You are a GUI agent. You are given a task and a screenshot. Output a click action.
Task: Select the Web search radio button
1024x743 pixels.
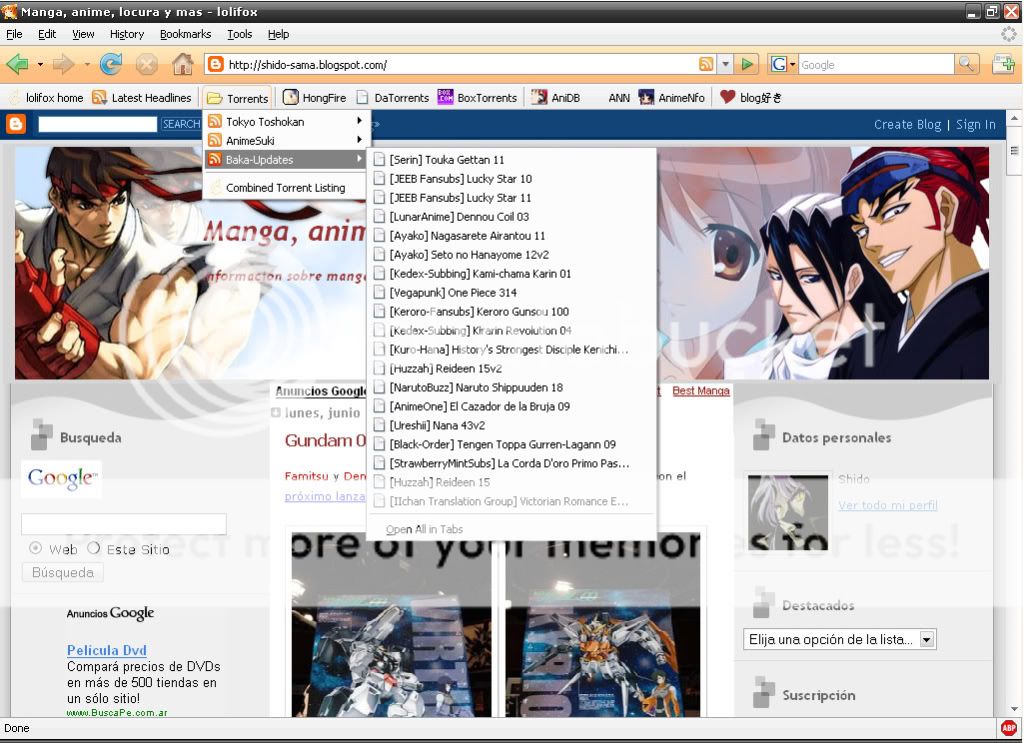click(x=35, y=547)
